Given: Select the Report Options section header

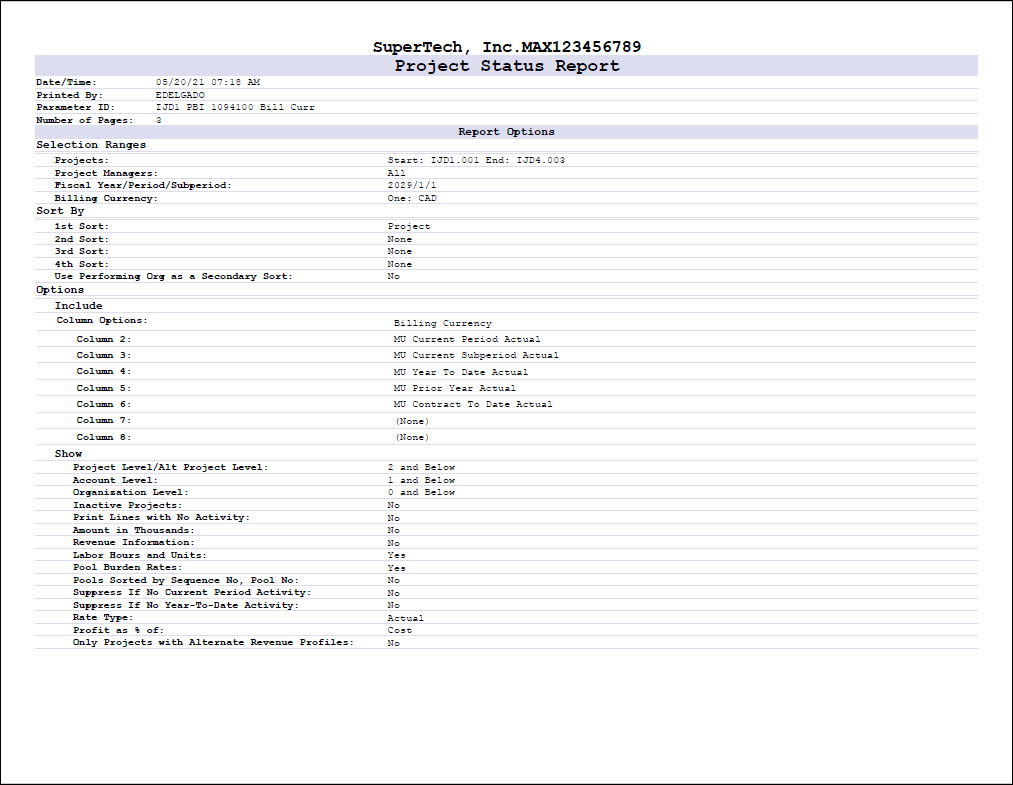Looking at the screenshot, I should coord(506,132).
